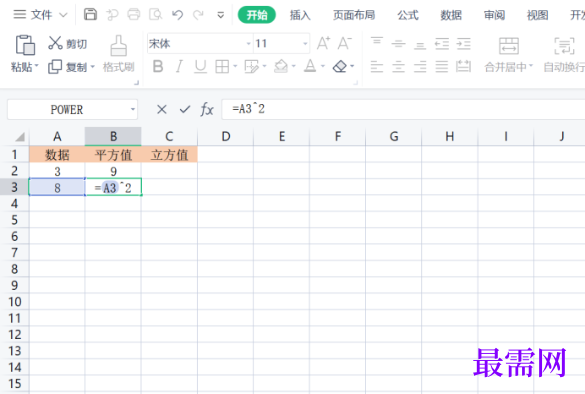The width and height of the screenshot is (585, 394).
Task: Switch to the 公式 tab
Action: click(x=408, y=15)
